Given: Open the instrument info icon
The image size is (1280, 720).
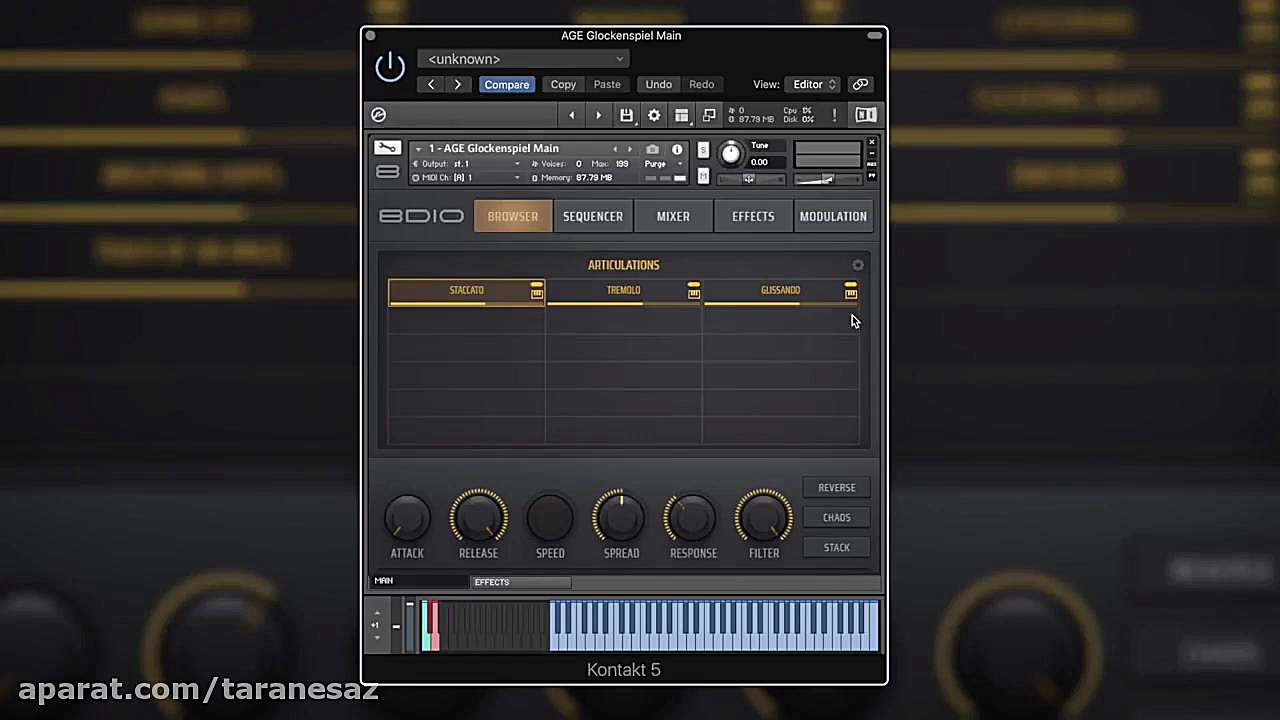Looking at the screenshot, I should [x=677, y=149].
